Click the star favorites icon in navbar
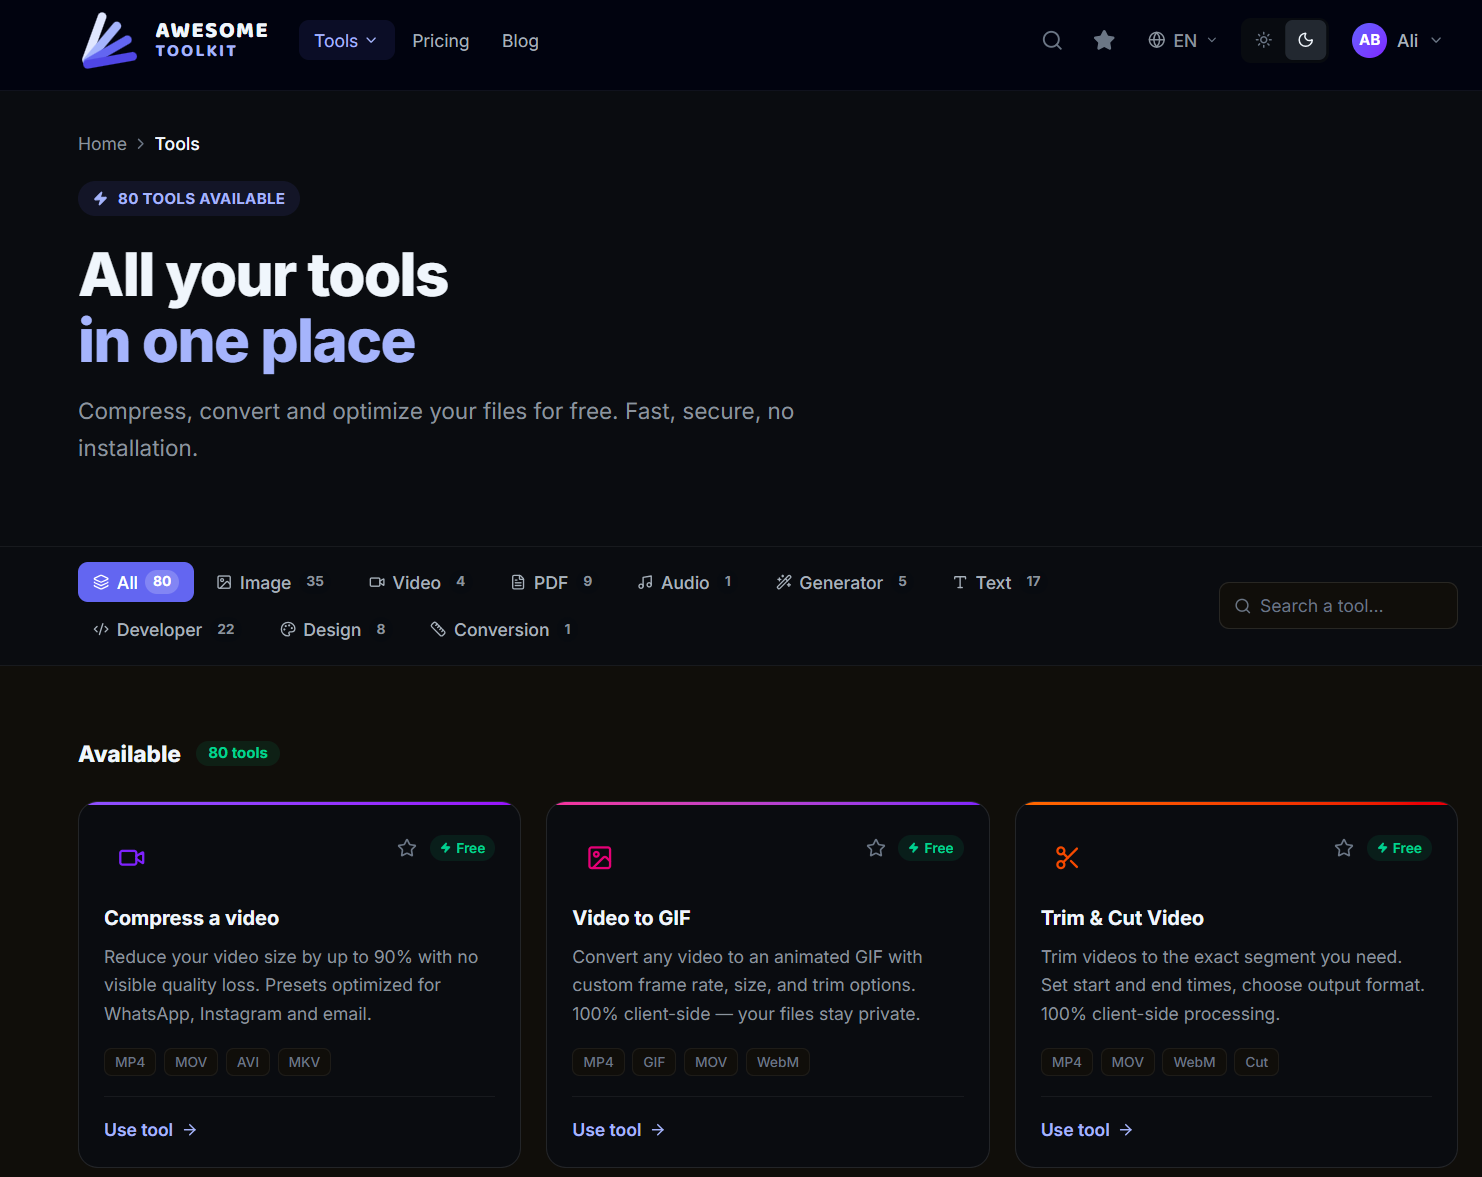 (1104, 40)
